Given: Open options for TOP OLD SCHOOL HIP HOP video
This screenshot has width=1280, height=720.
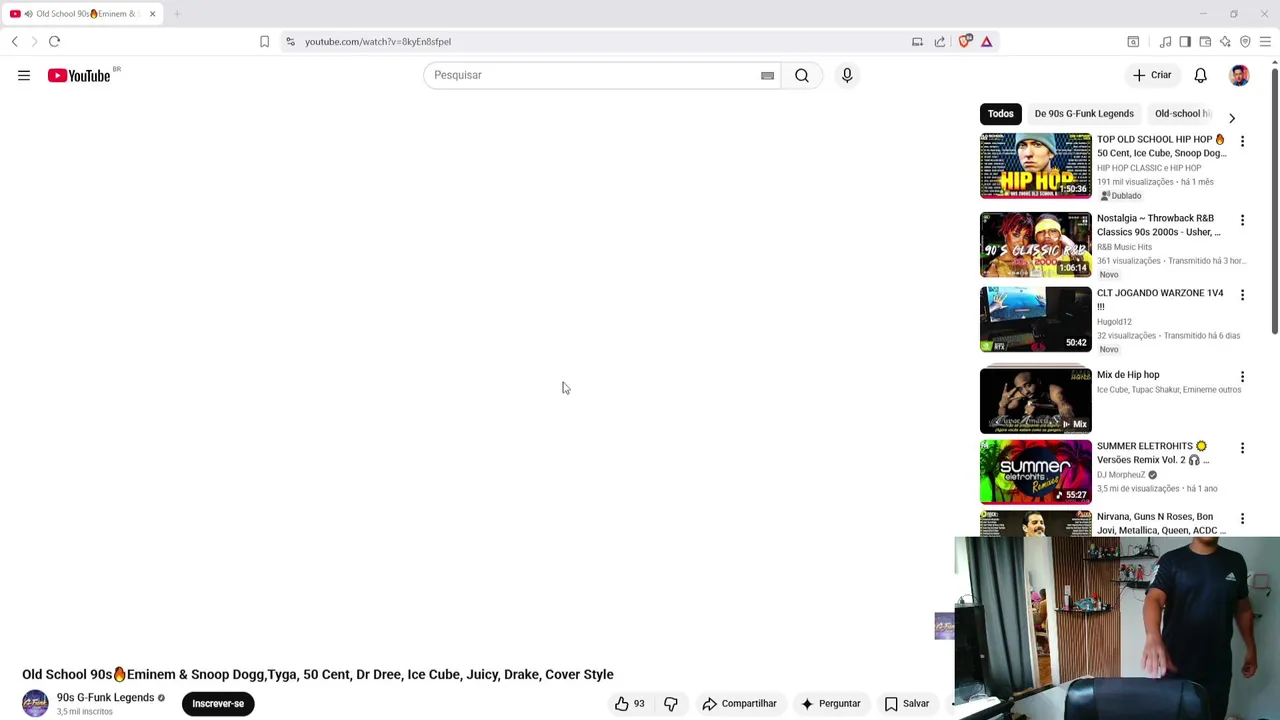Looking at the screenshot, I should pyautogui.click(x=1242, y=141).
